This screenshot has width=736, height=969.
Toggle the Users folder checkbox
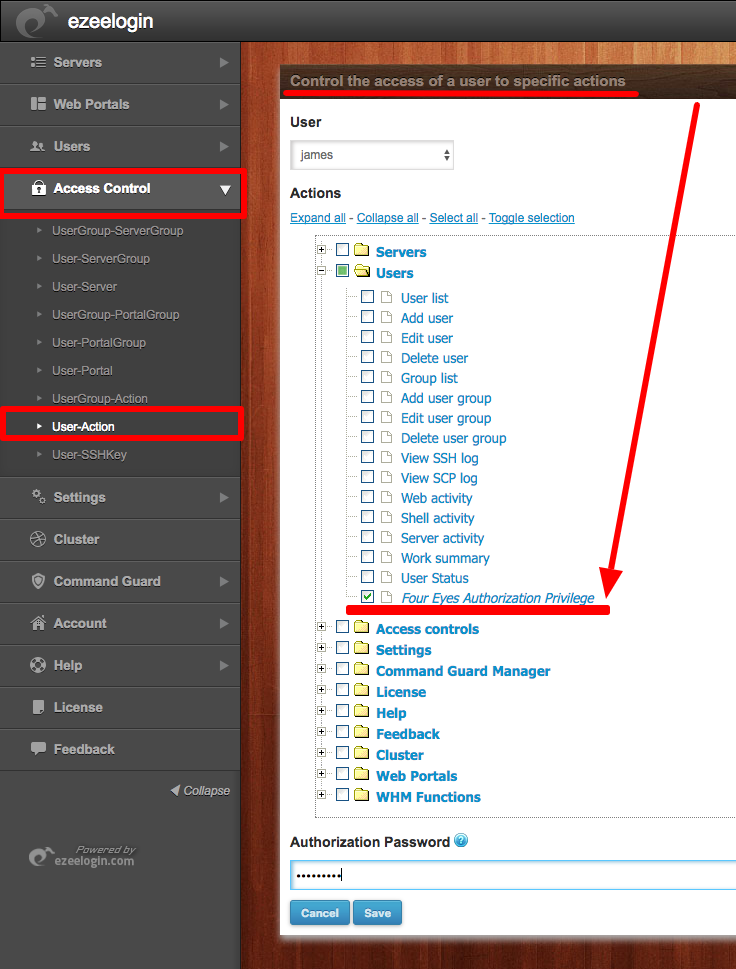(x=342, y=271)
